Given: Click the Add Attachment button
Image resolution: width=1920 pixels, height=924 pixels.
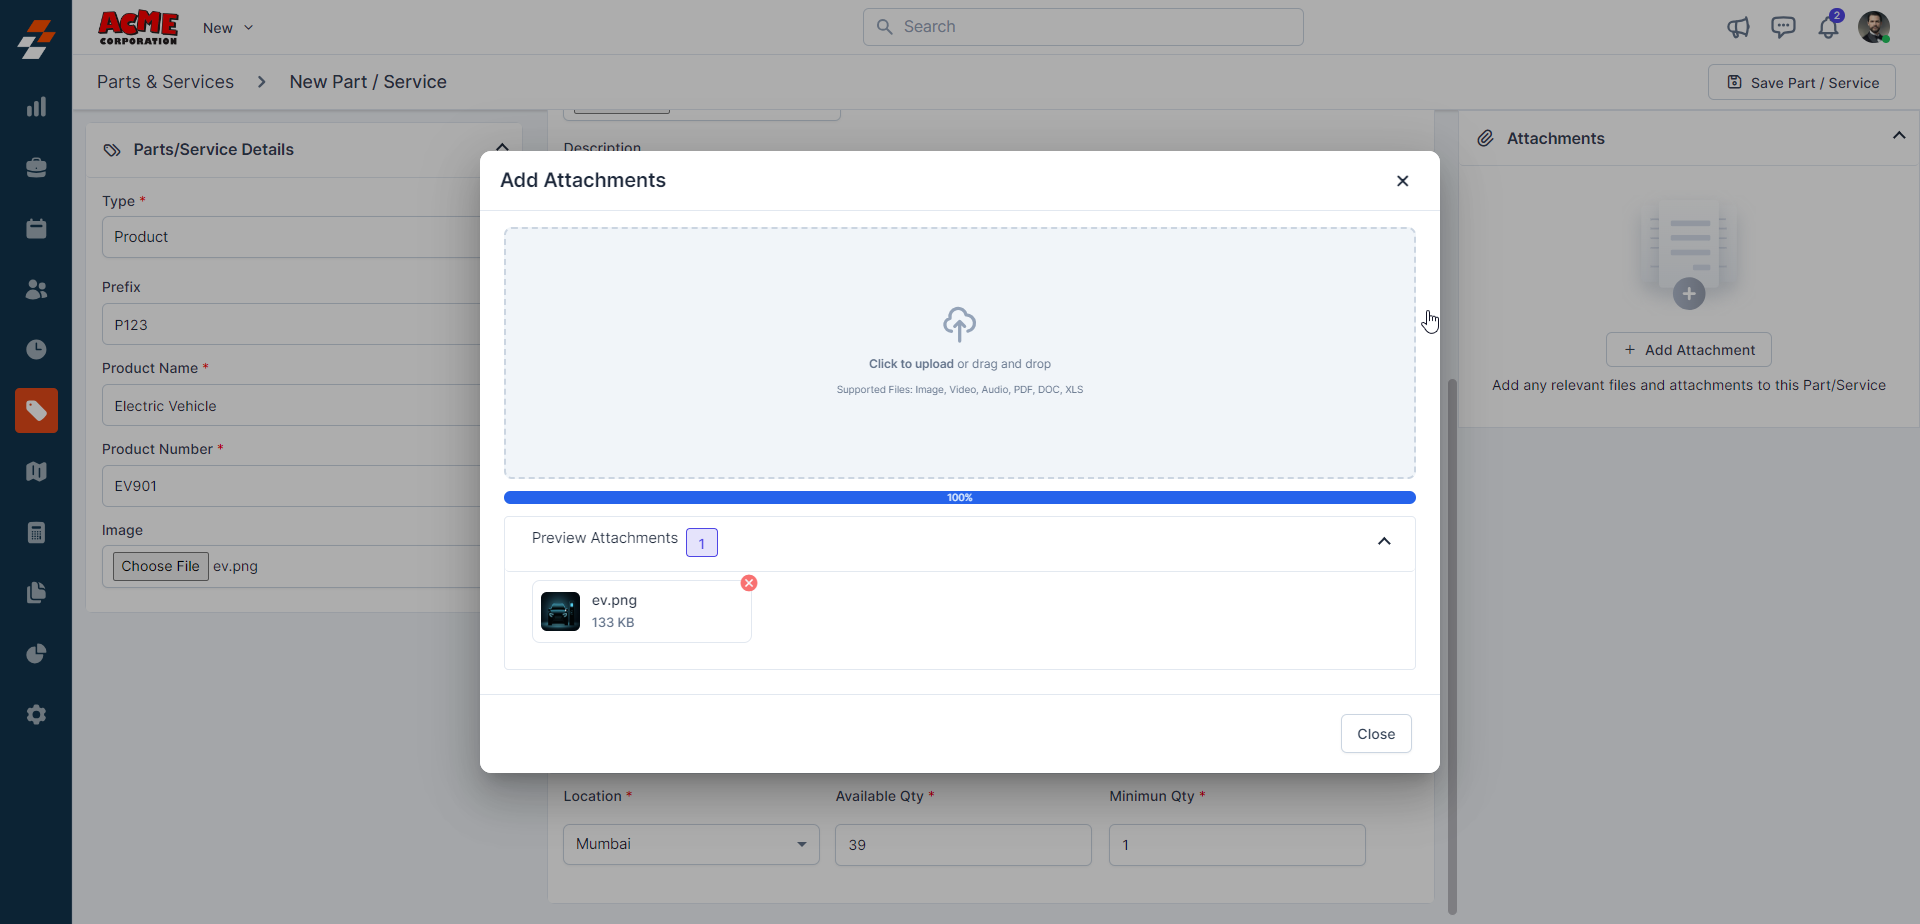Looking at the screenshot, I should (1689, 350).
